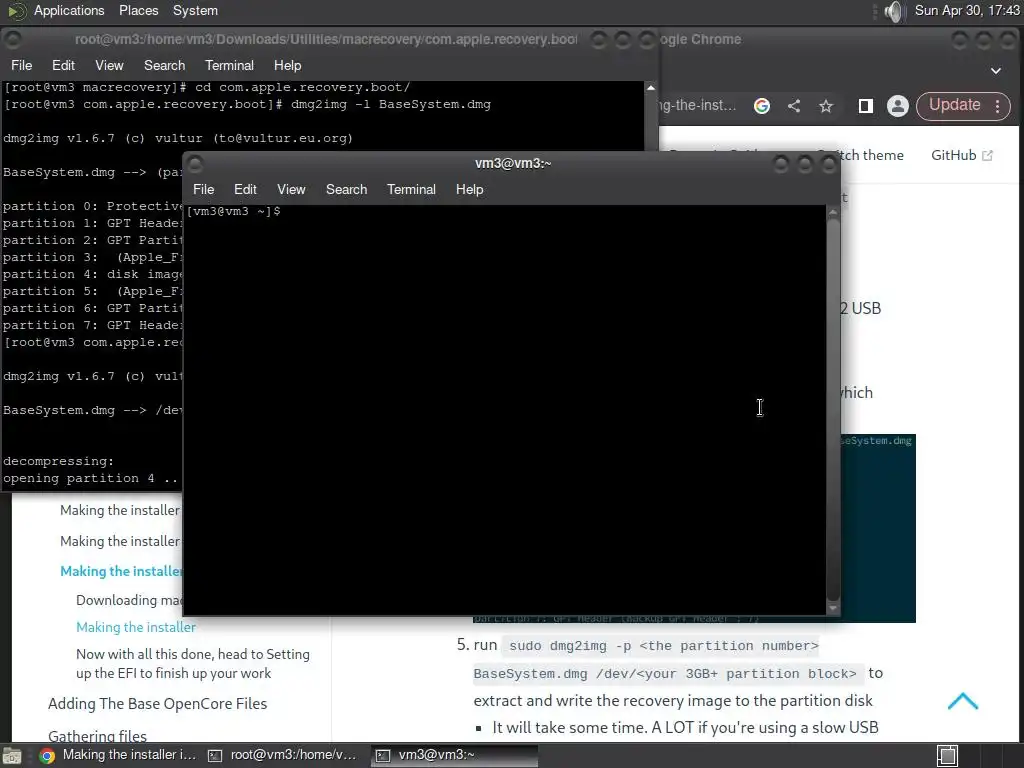Open Edit menu in vm3@vm3 terminal
This screenshot has width=1024, height=768.
(x=245, y=189)
